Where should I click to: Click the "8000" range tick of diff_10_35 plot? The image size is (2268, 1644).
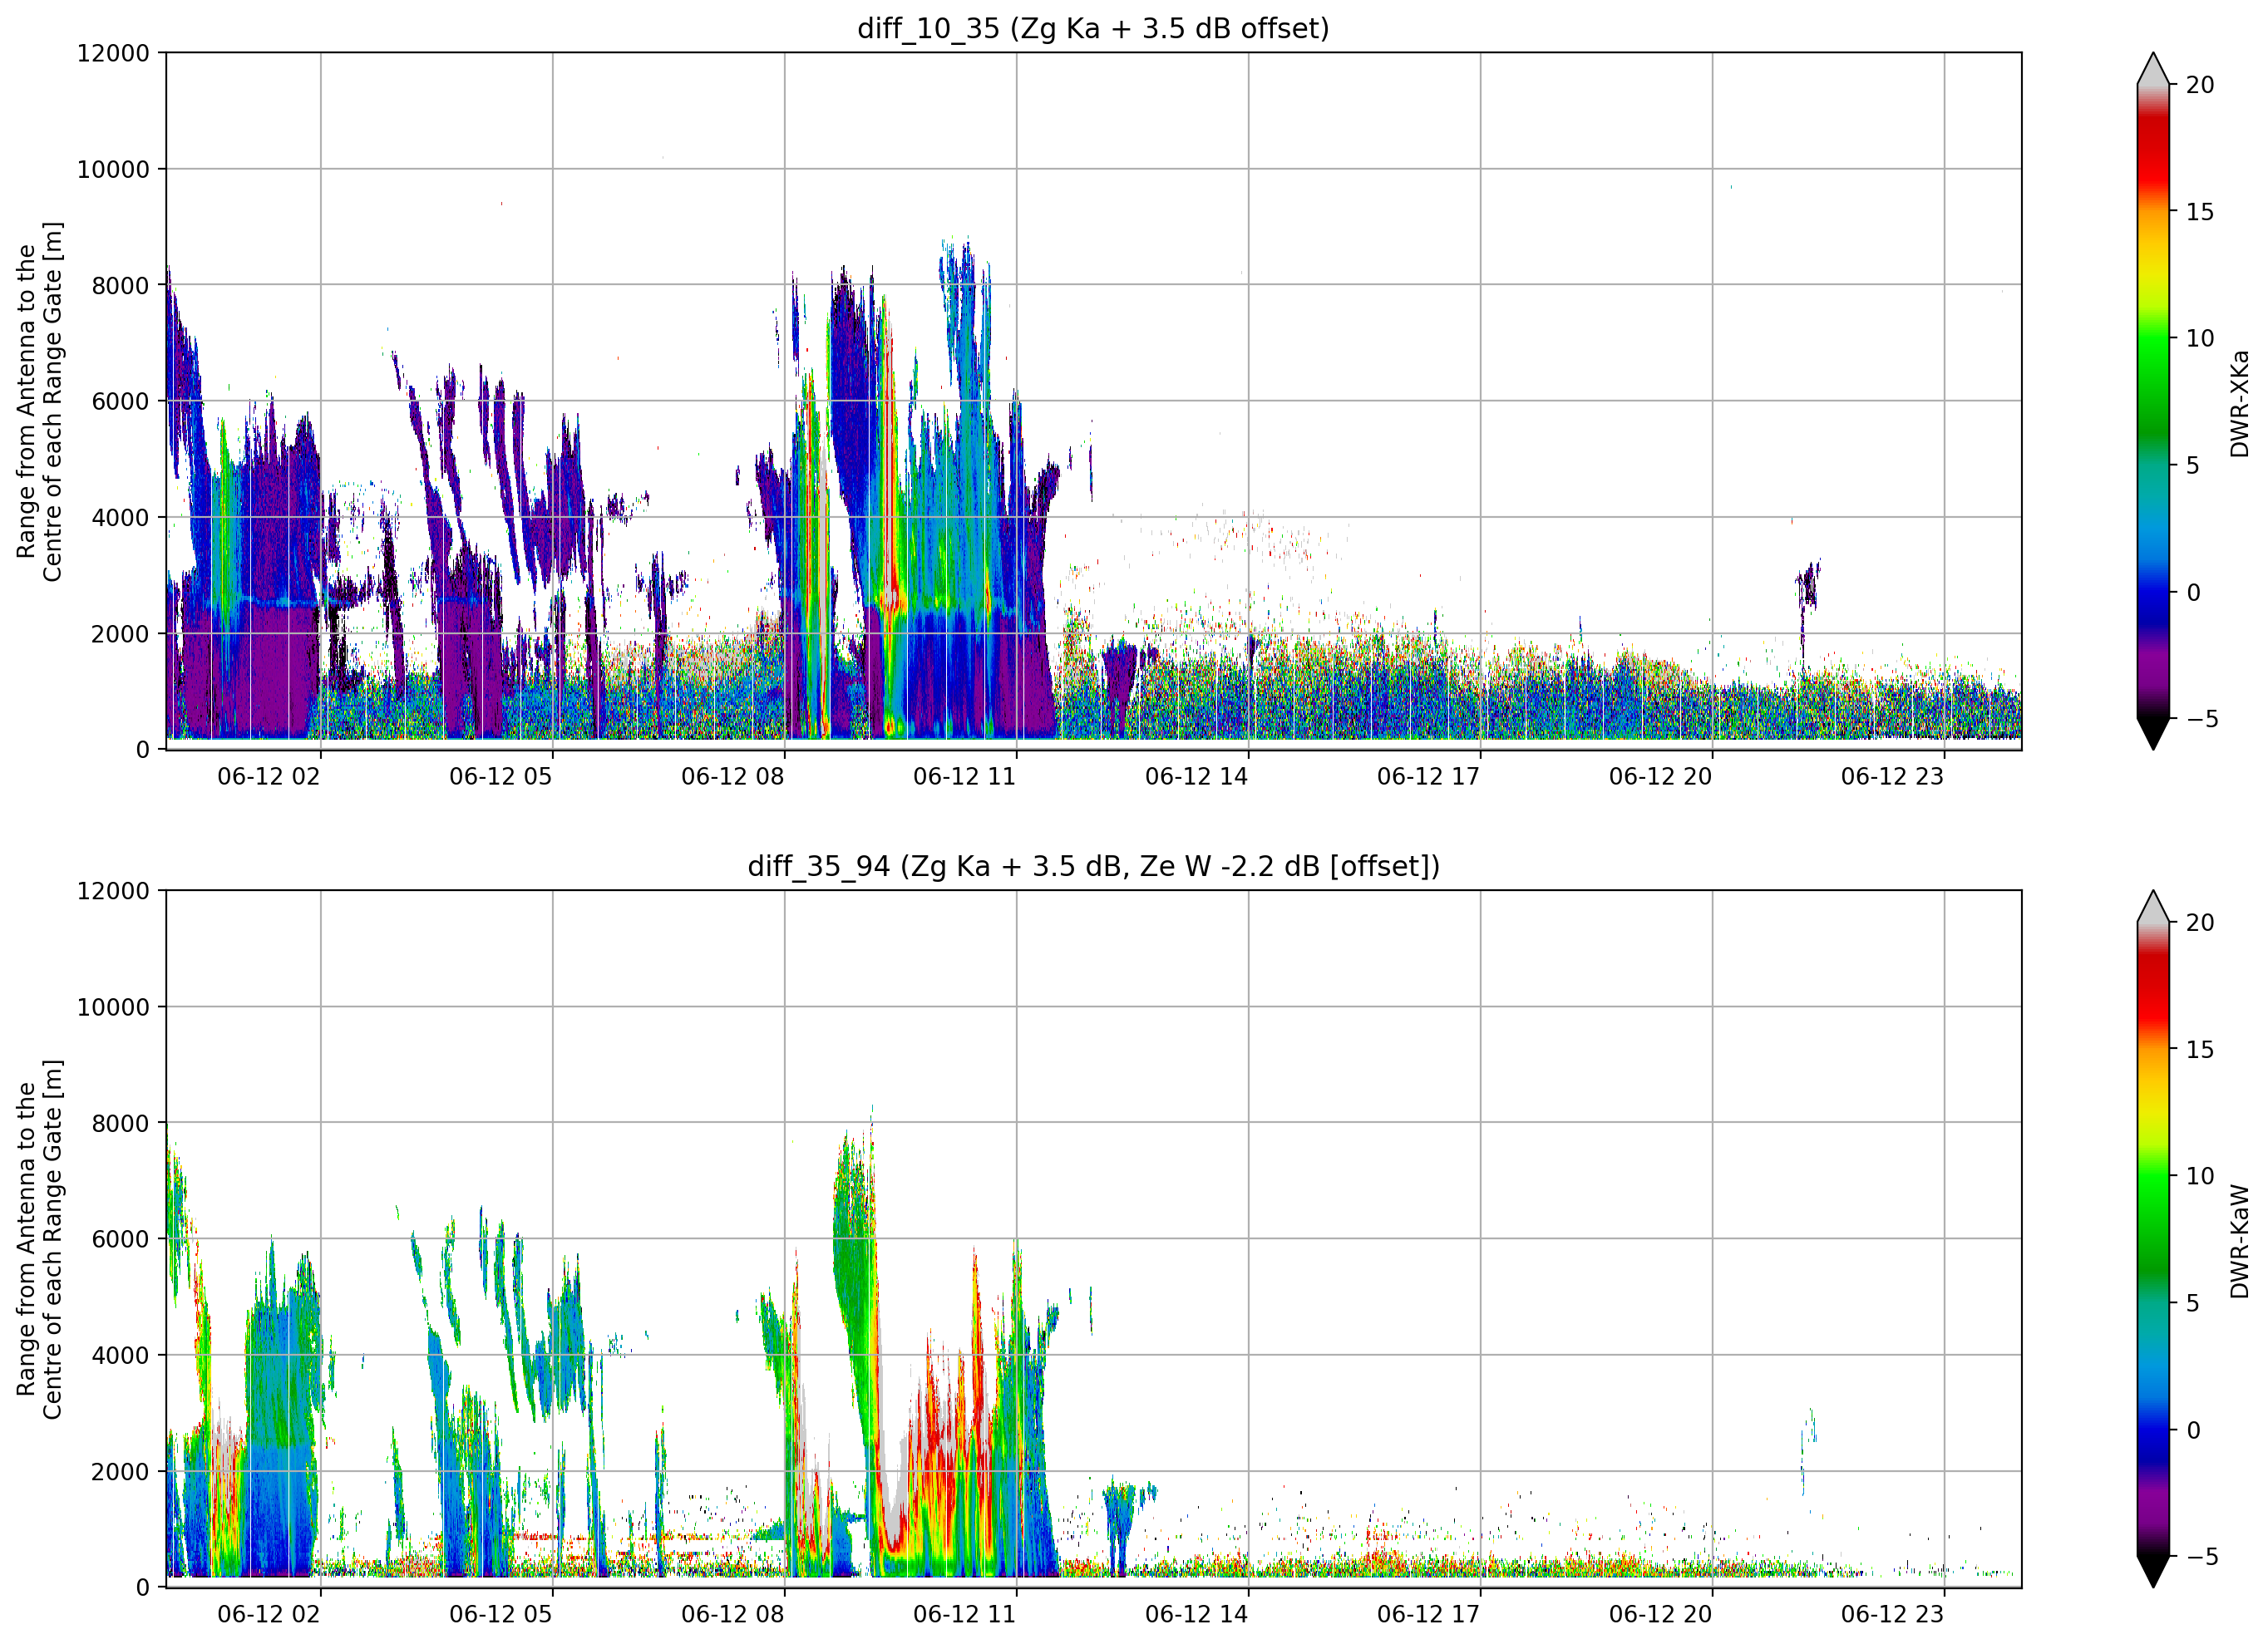pos(120,286)
